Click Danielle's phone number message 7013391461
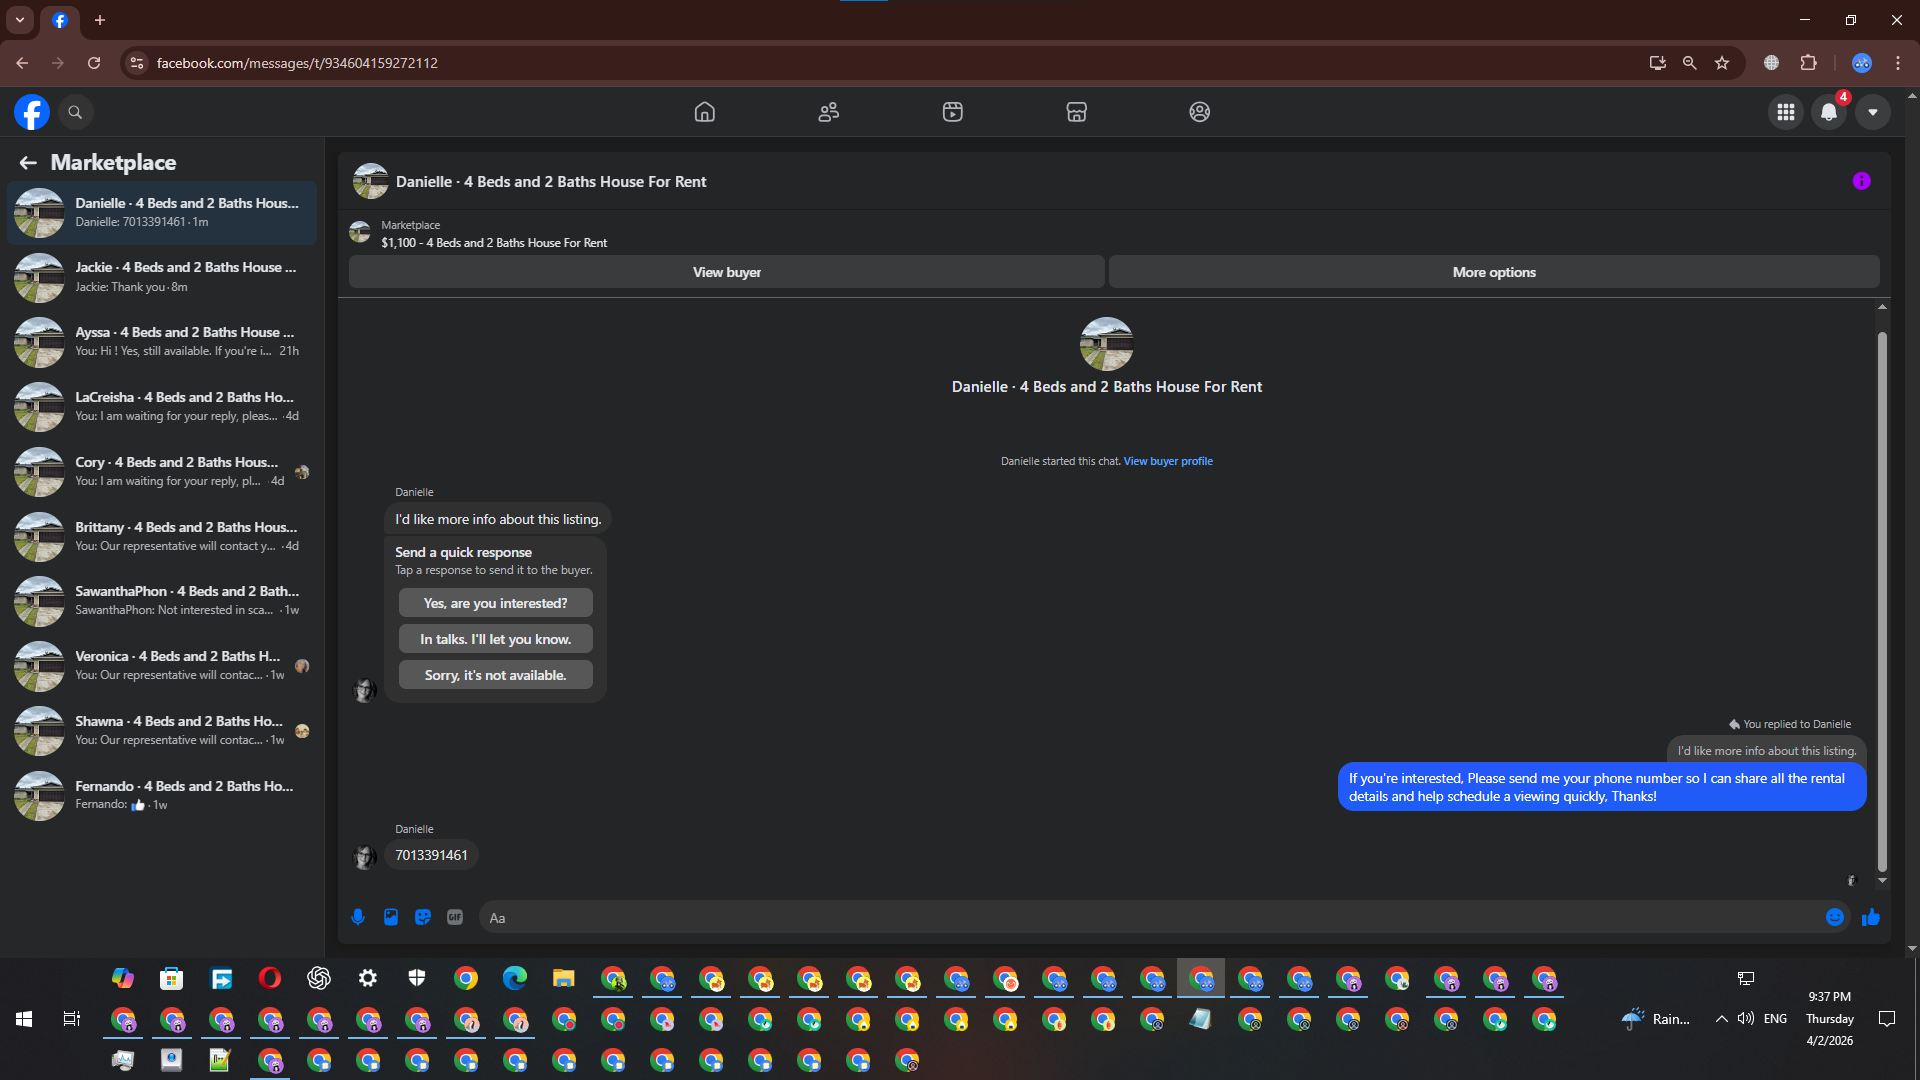 [431, 855]
